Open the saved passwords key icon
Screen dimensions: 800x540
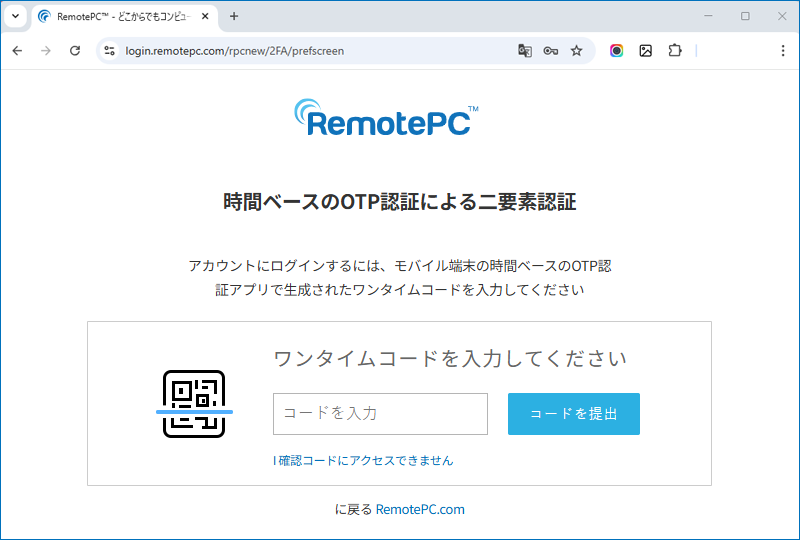(x=551, y=51)
